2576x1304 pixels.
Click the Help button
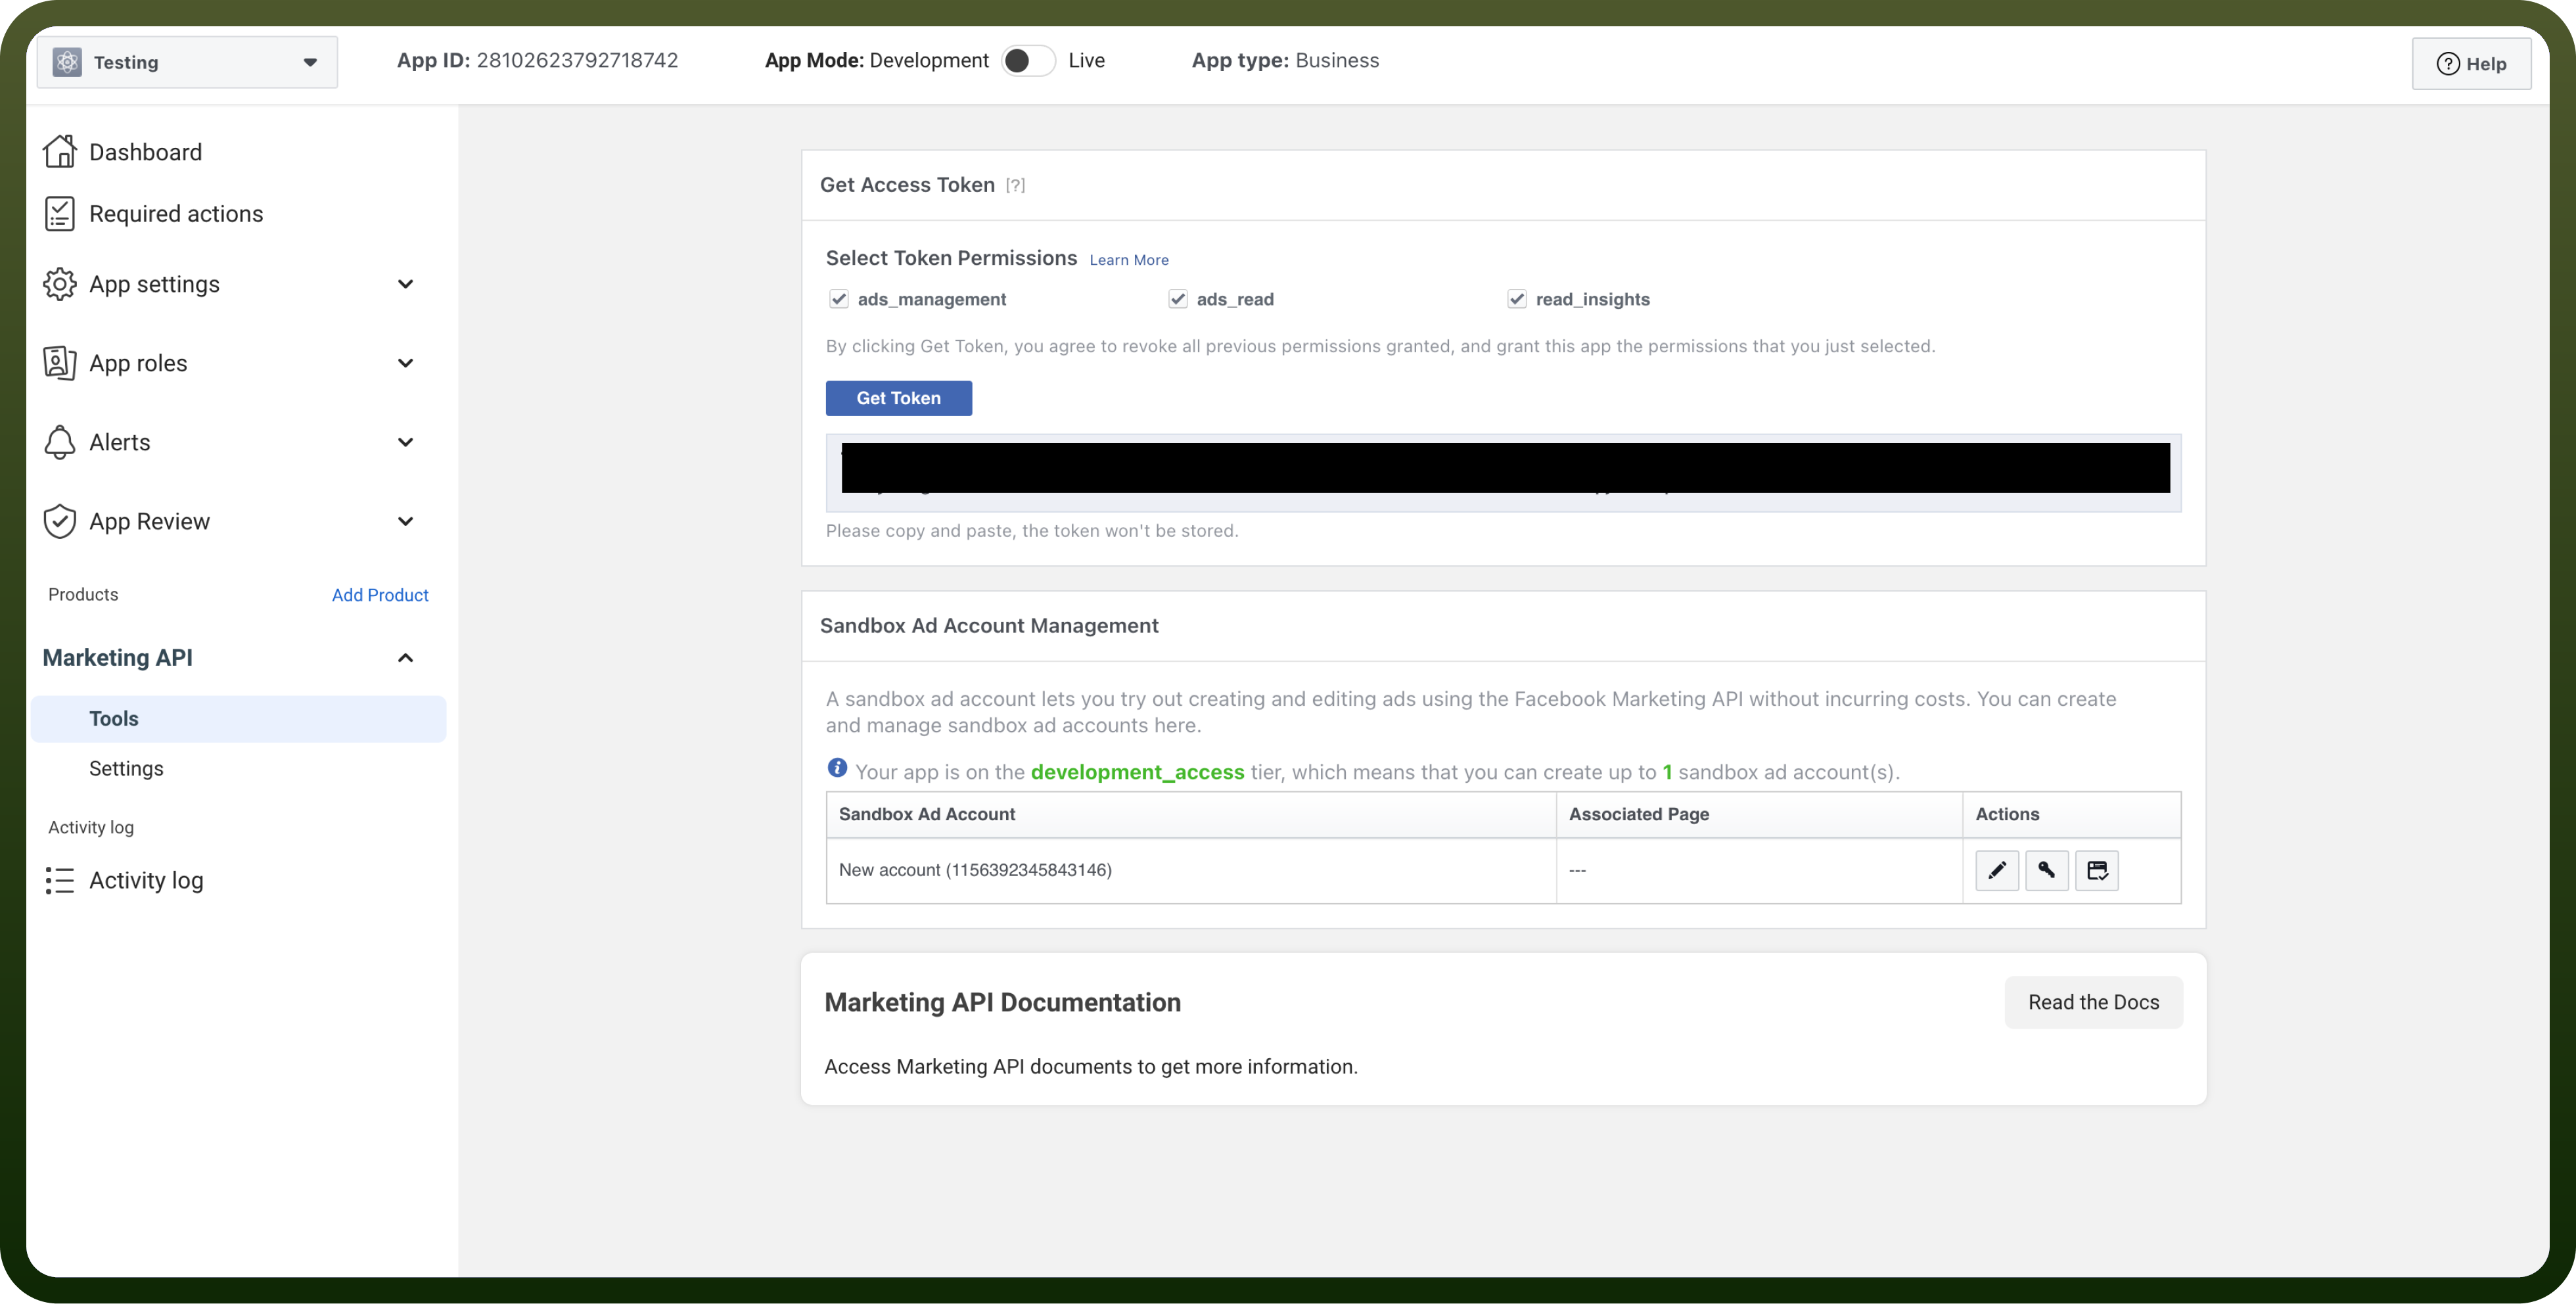click(2471, 64)
